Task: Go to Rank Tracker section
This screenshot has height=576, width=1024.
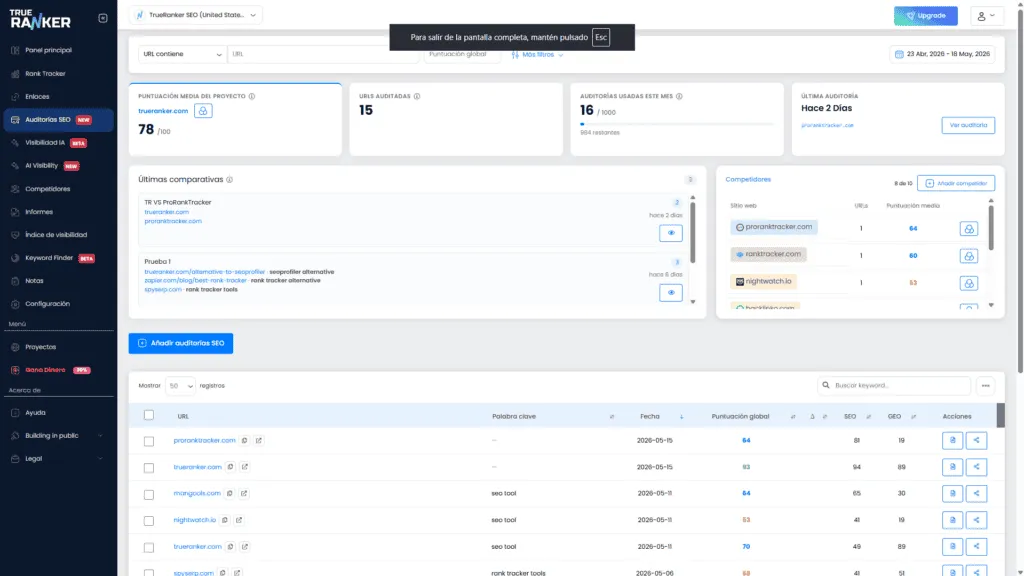Action: click(x=45, y=74)
